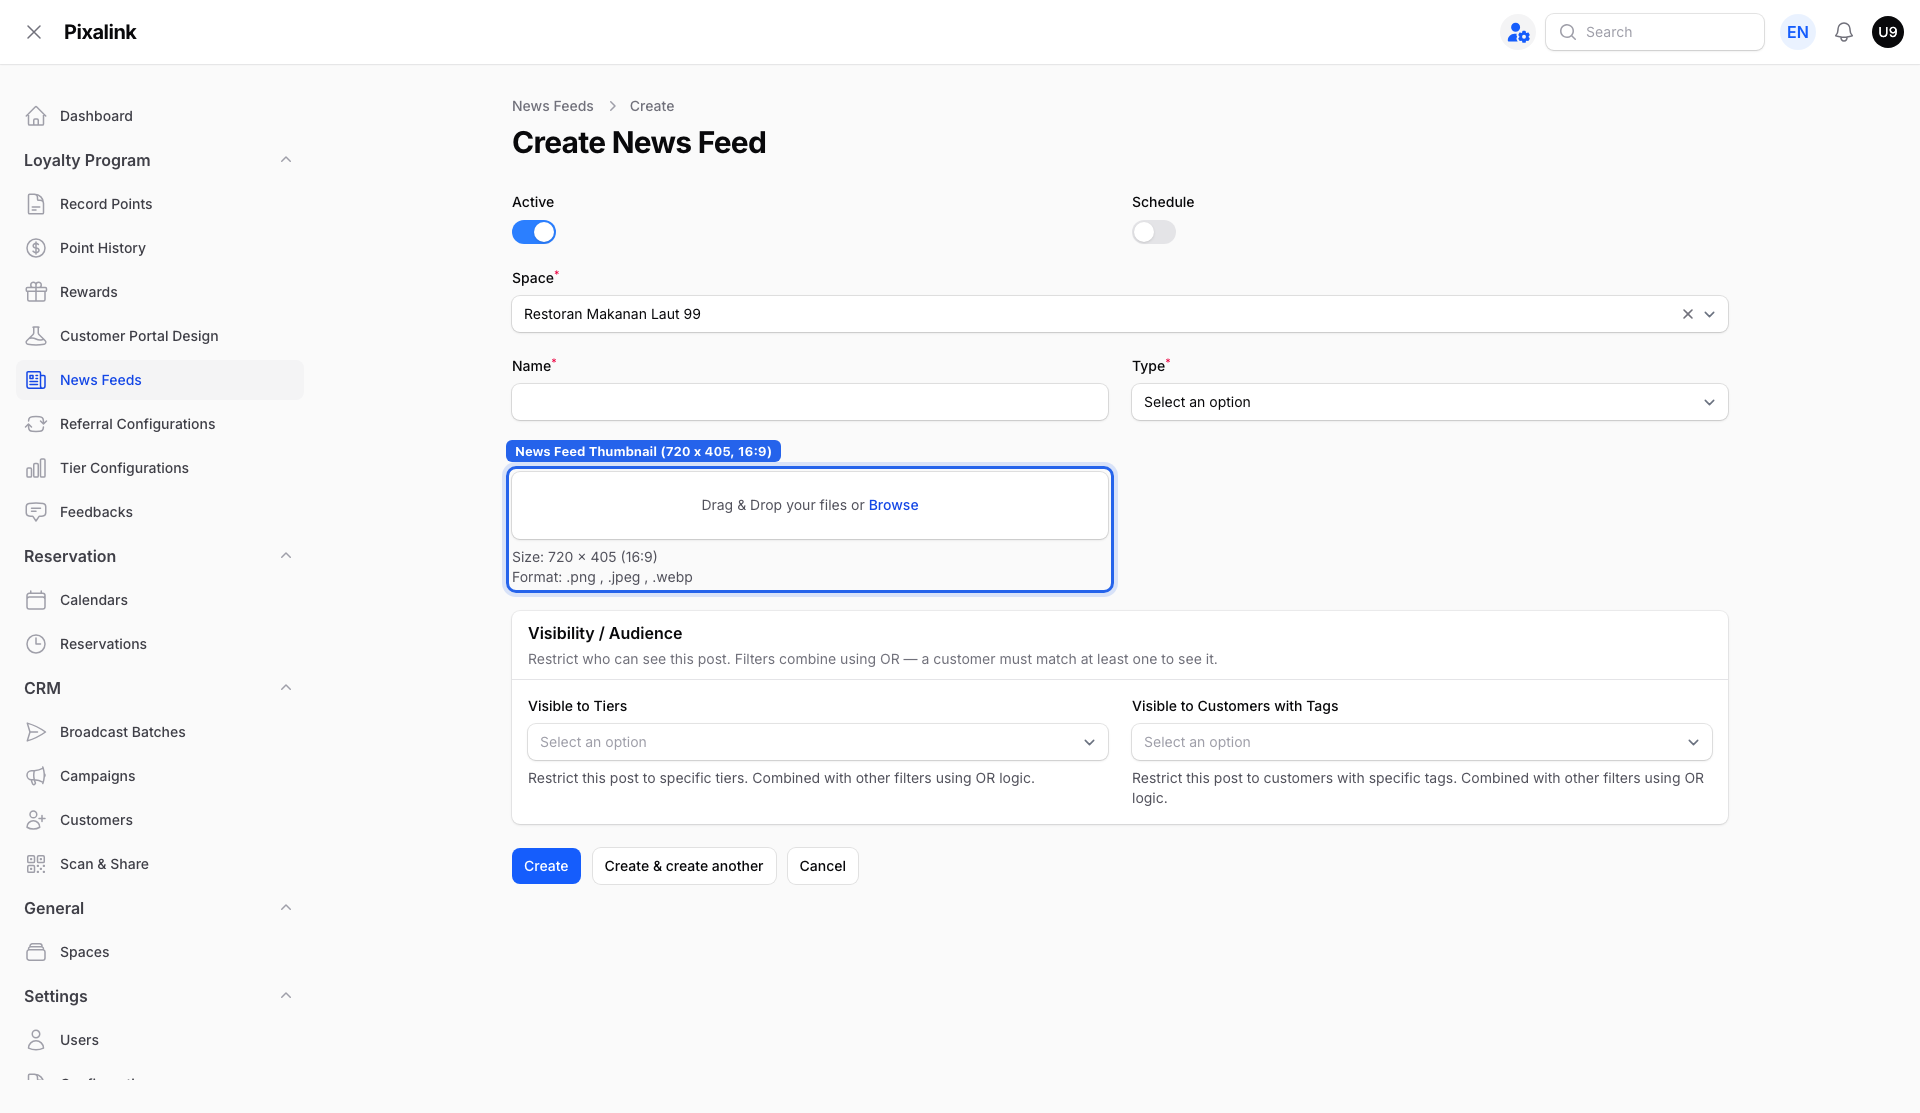Click Create & create another button
The width and height of the screenshot is (1920, 1113).
[684, 866]
